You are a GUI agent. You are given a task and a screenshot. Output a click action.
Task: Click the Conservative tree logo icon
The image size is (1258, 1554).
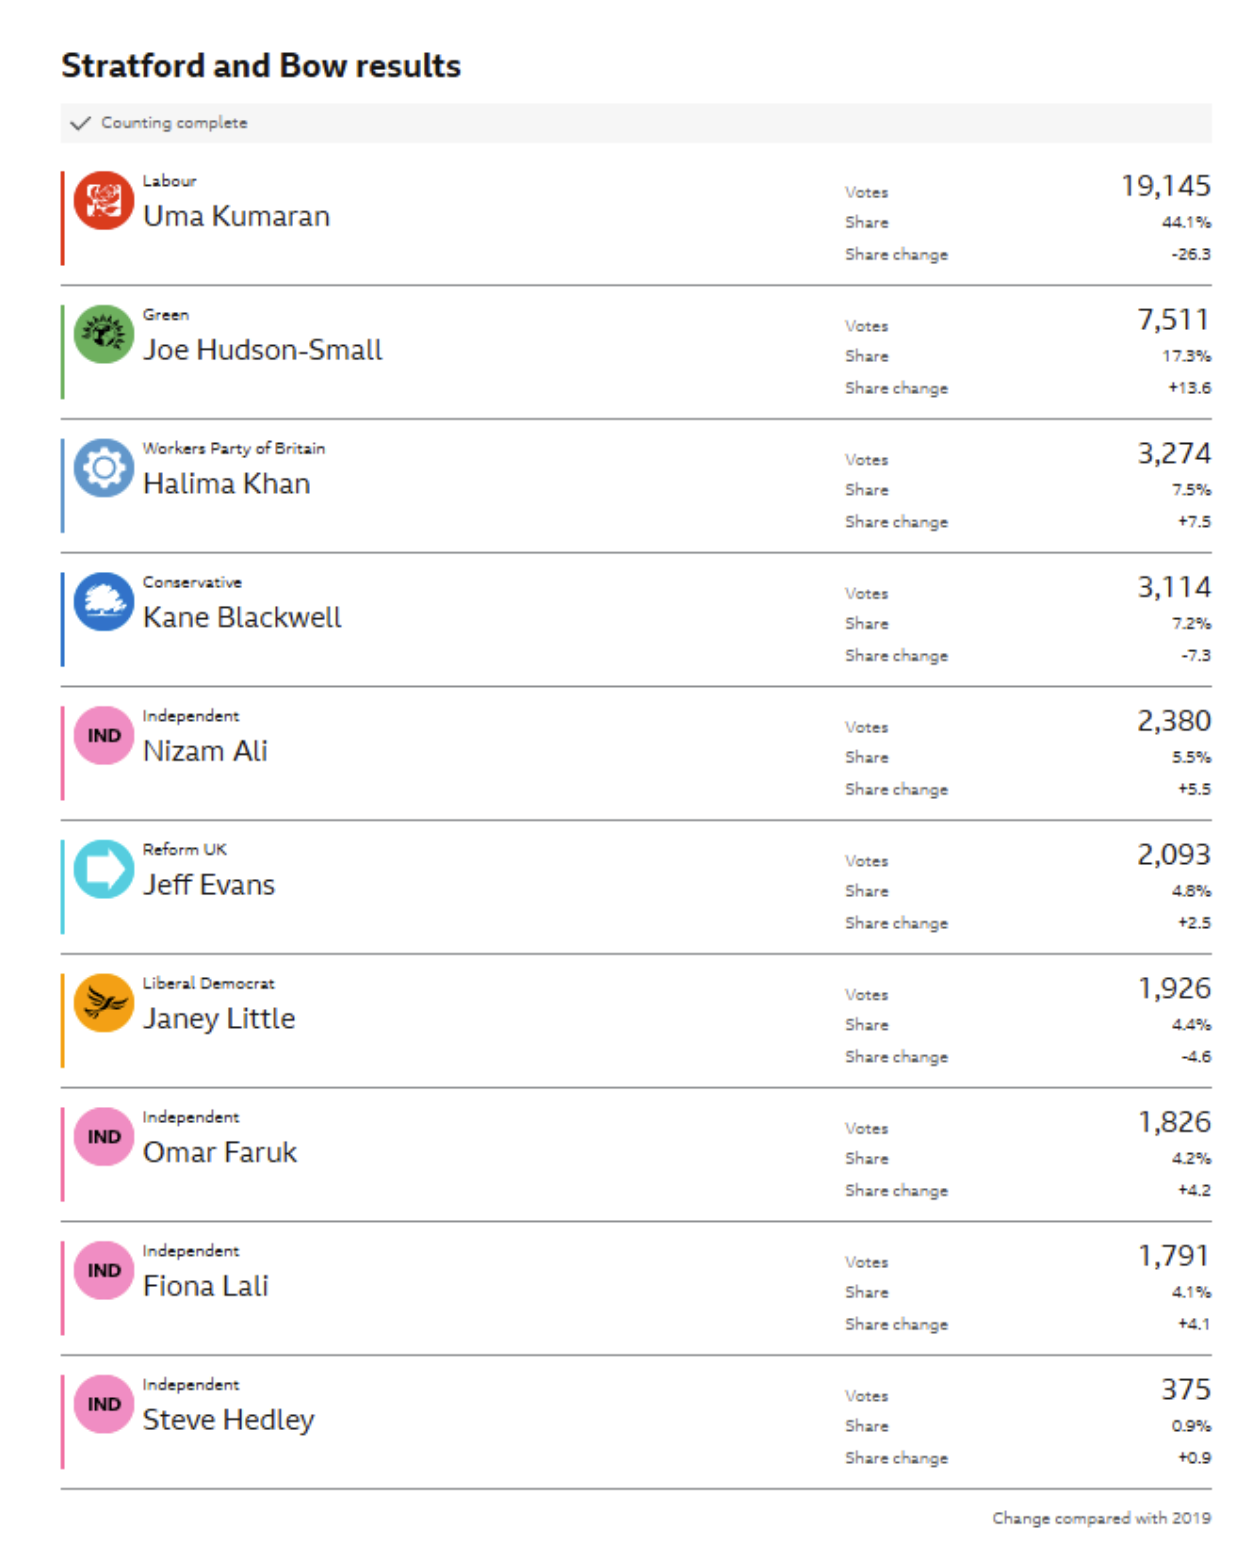[x=103, y=602]
